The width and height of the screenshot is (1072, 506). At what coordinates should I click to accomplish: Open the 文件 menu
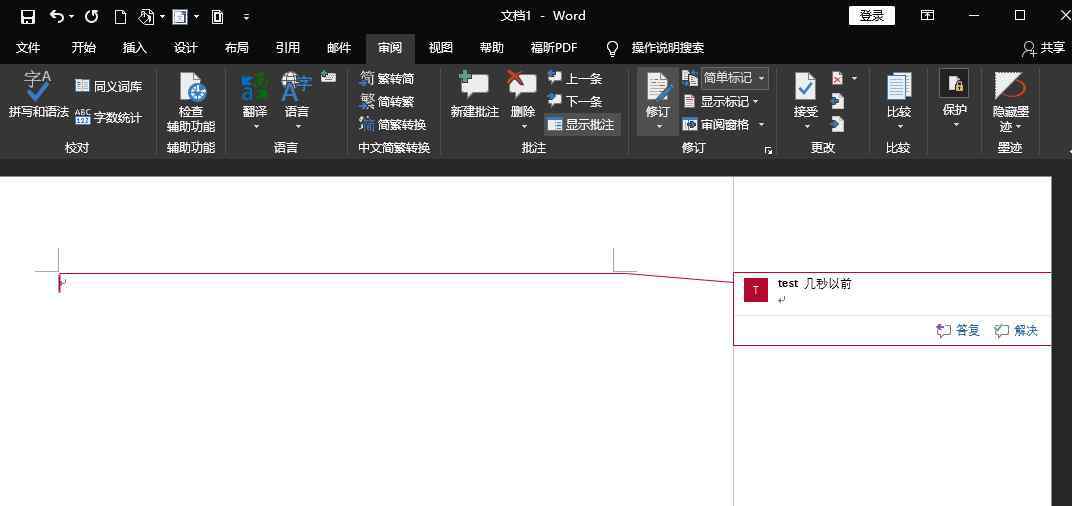point(28,48)
